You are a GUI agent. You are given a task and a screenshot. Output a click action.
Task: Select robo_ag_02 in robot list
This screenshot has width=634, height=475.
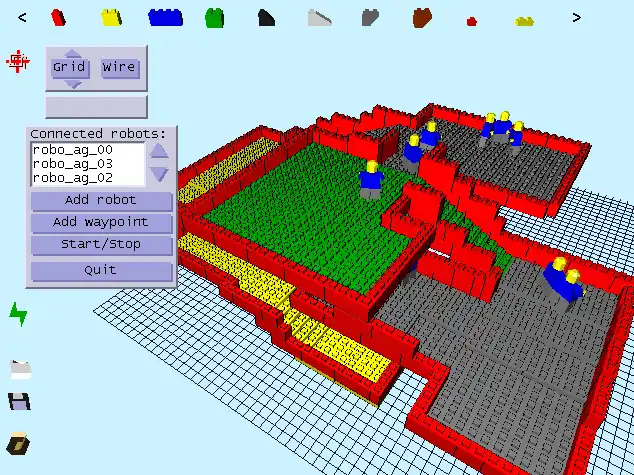(x=72, y=177)
